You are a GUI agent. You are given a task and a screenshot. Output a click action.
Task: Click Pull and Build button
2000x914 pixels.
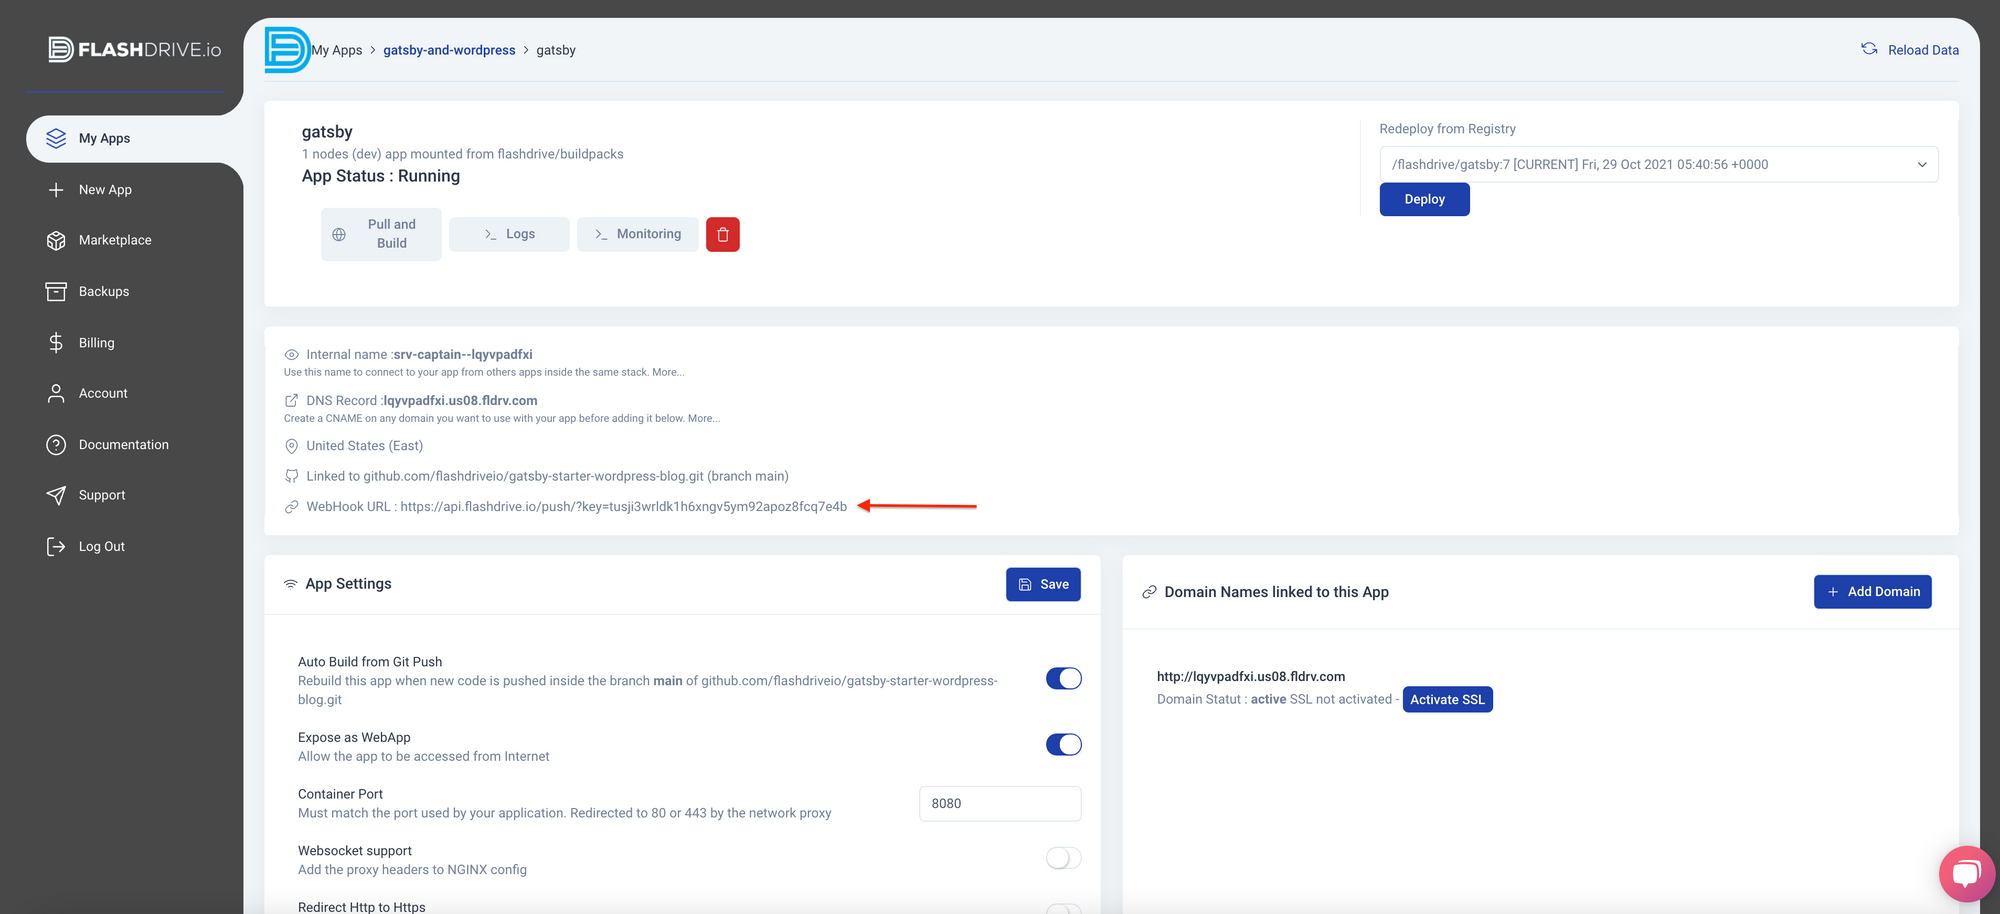(381, 235)
